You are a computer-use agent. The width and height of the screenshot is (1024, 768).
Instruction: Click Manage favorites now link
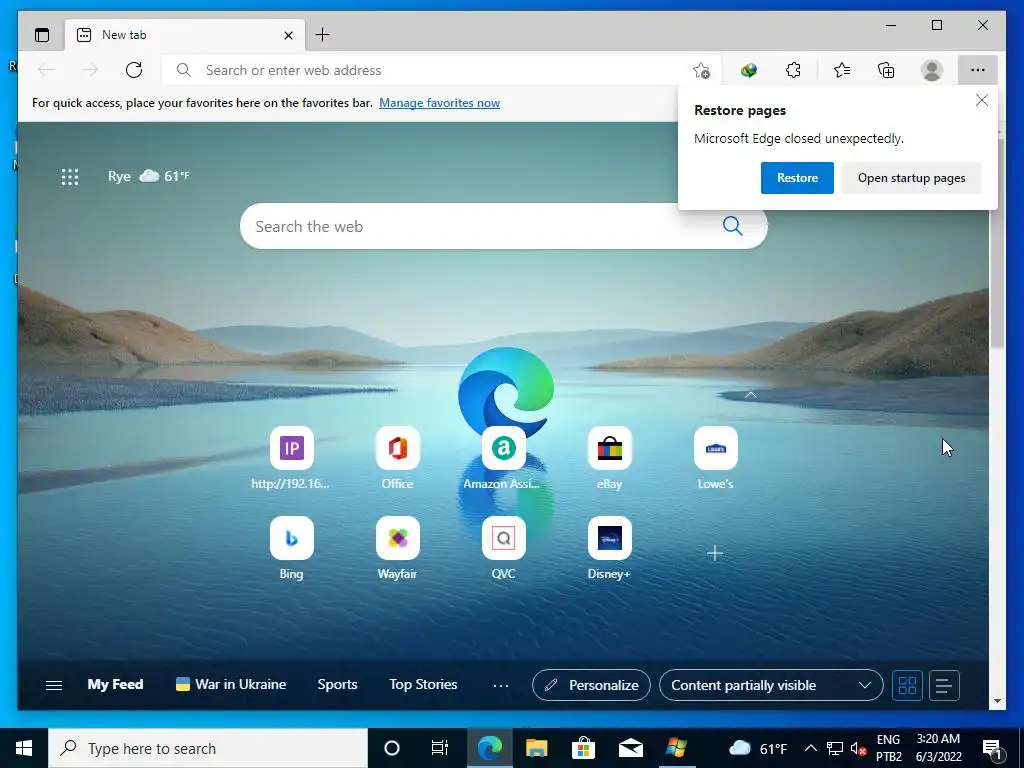(x=440, y=103)
